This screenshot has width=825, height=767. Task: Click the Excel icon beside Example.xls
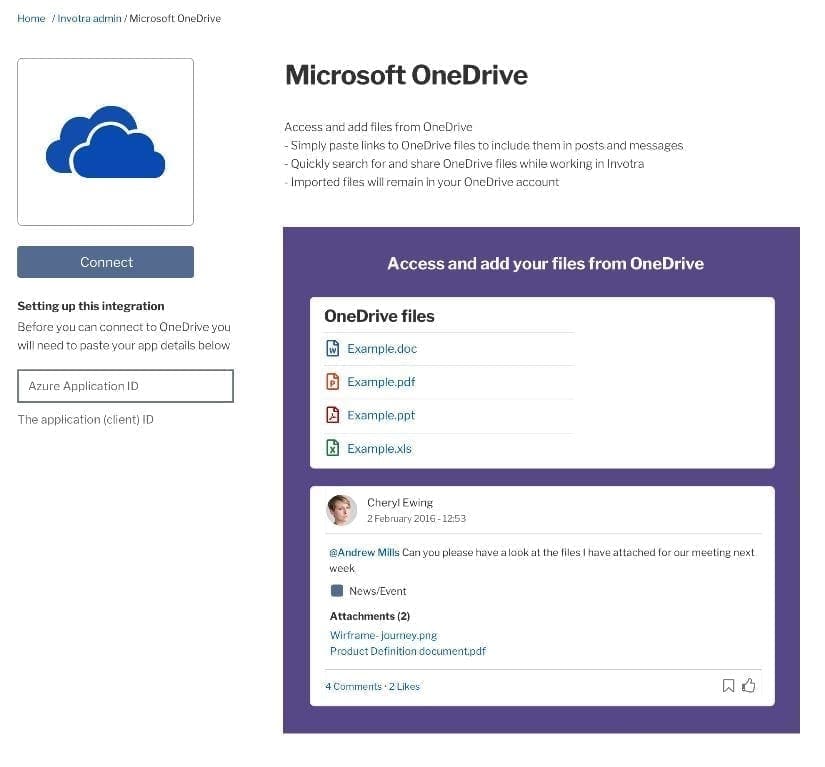[333, 448]
